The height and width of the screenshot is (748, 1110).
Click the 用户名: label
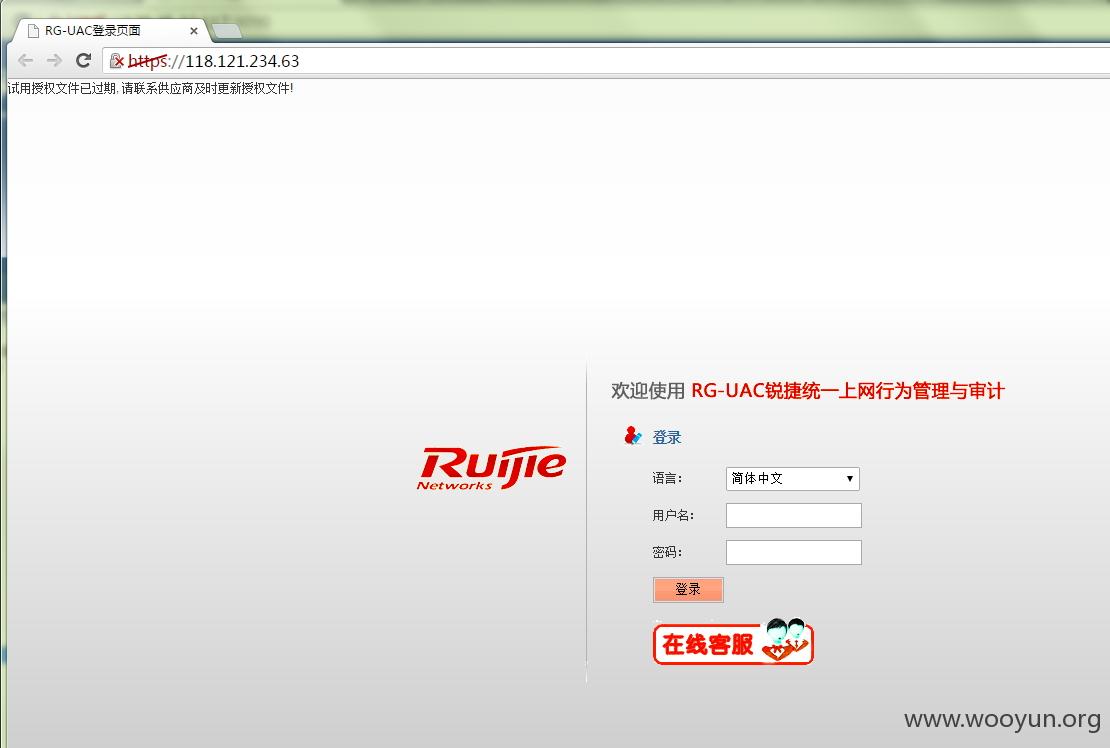[x=673, y=515]
